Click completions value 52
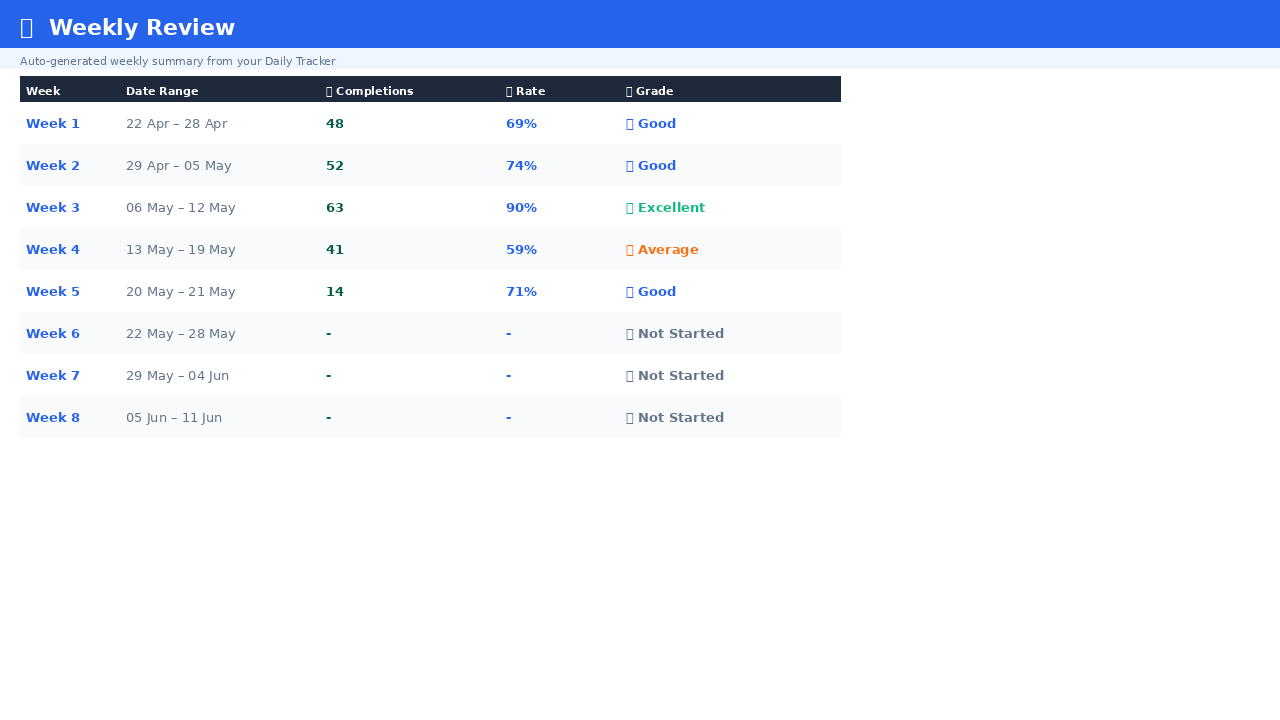Screen dimensions: 1280x720 335,166
